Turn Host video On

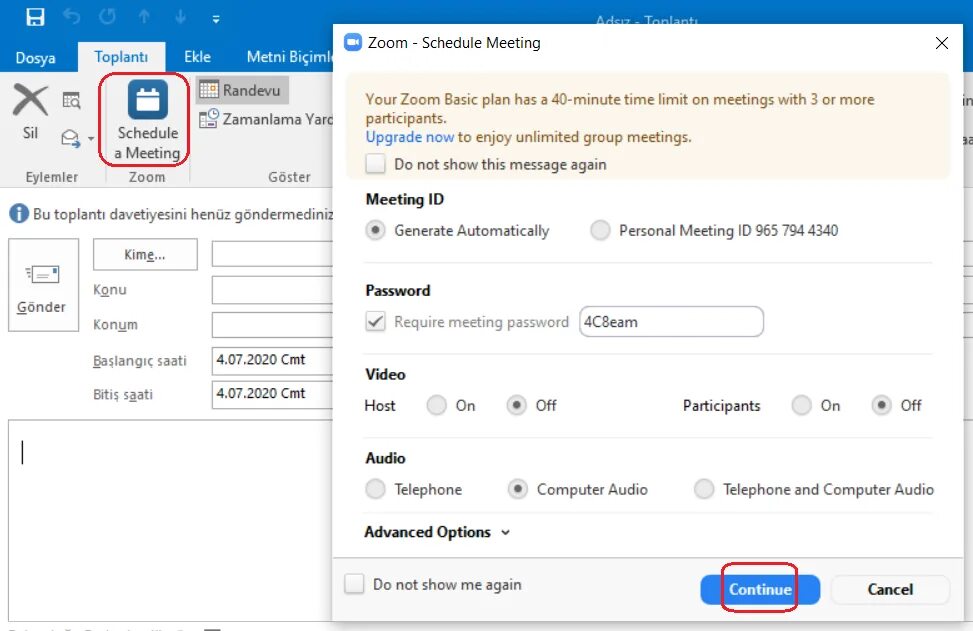pyautogui.click(x=436, y=405)
